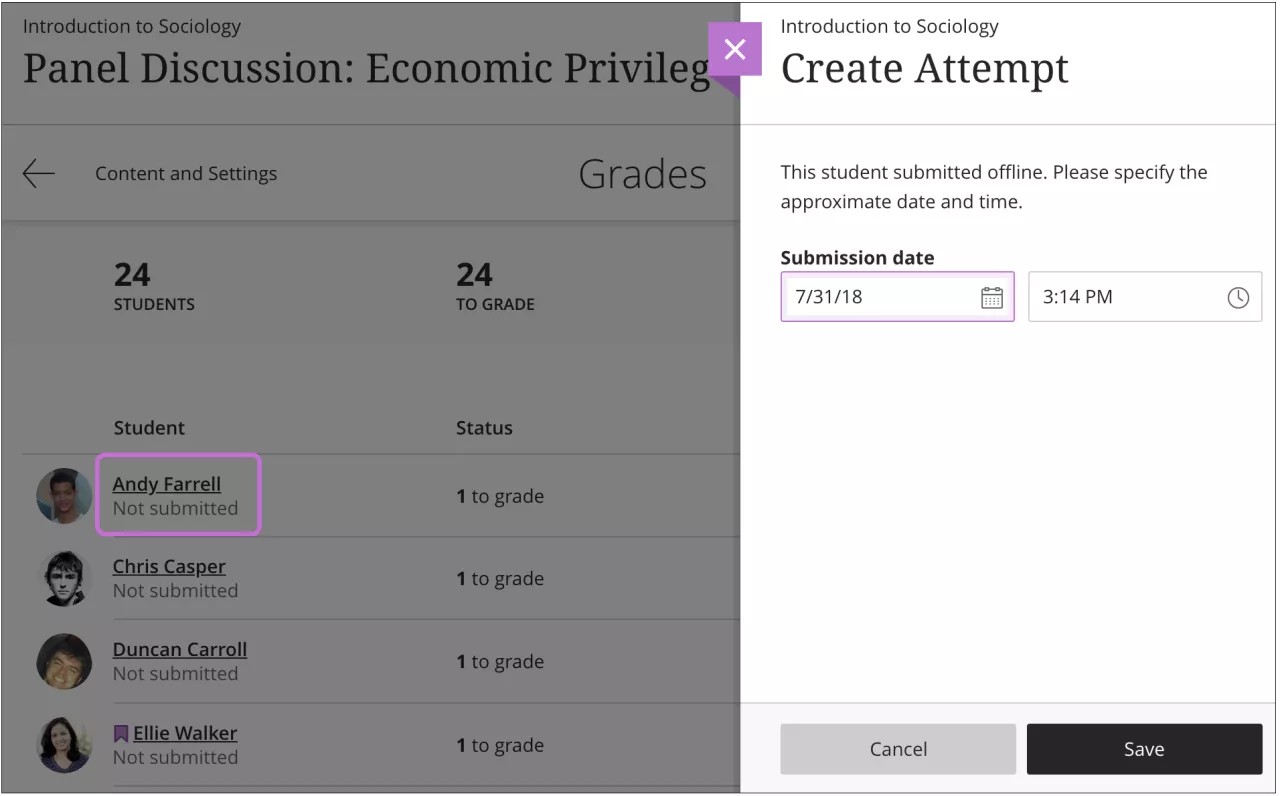Image resolution: width=1280 pixels, height=796 pixels.
Task: Save the offline submission attempt
Action: 1144,748
